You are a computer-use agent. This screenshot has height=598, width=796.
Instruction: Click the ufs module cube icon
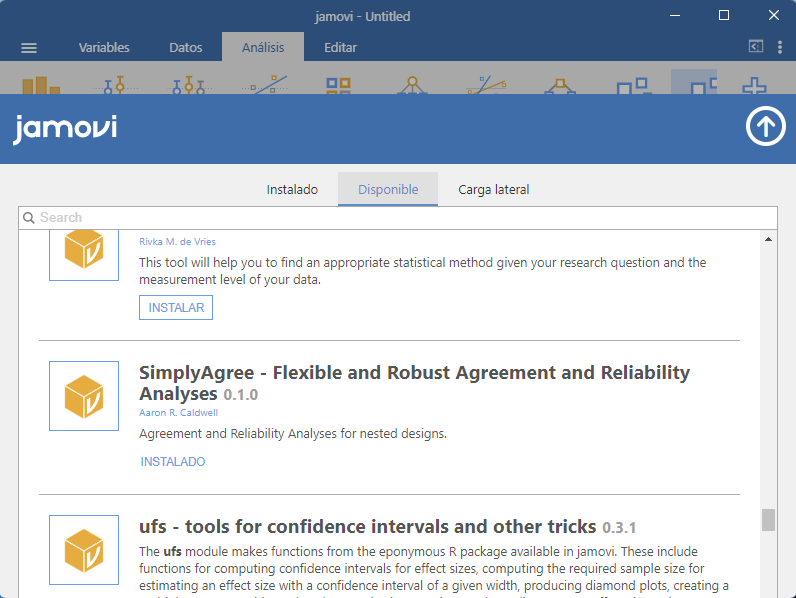click(x=84, y=550)
